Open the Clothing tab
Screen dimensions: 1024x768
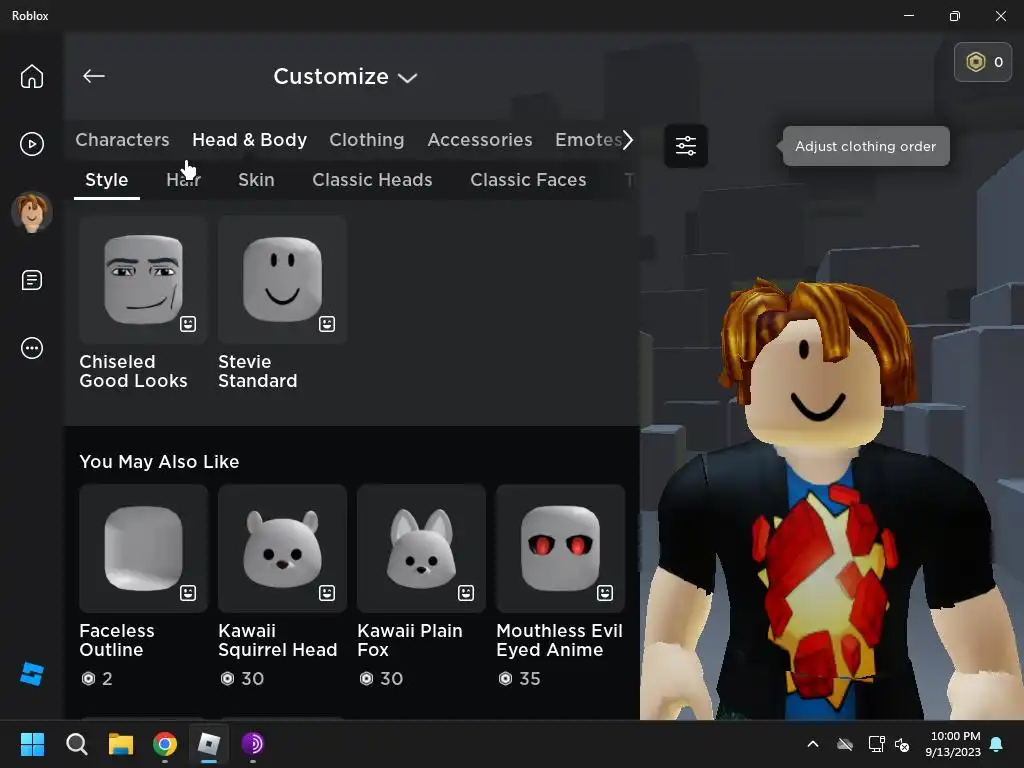366,140
